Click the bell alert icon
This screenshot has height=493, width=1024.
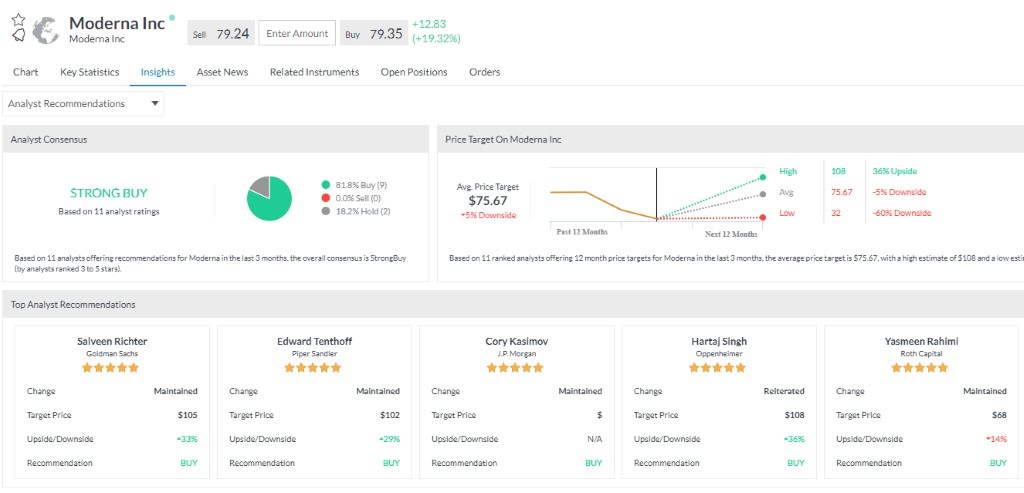[x=19, y=35]
